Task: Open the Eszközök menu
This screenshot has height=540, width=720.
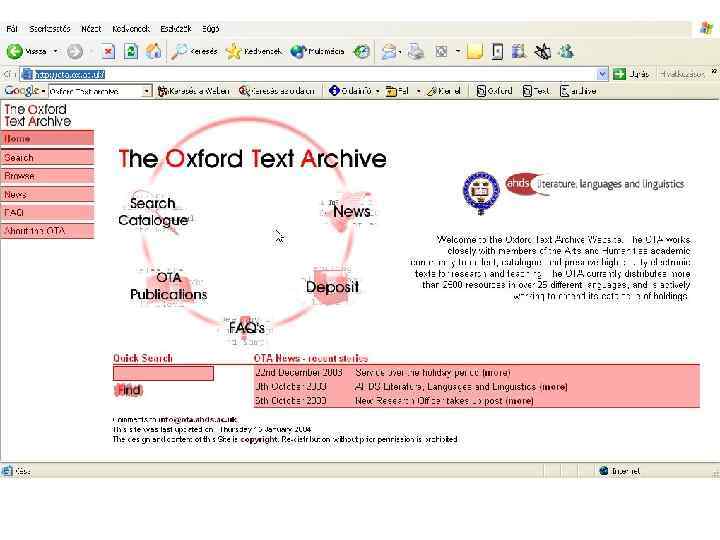Action: pyautogui.click(x=175, y=28)
